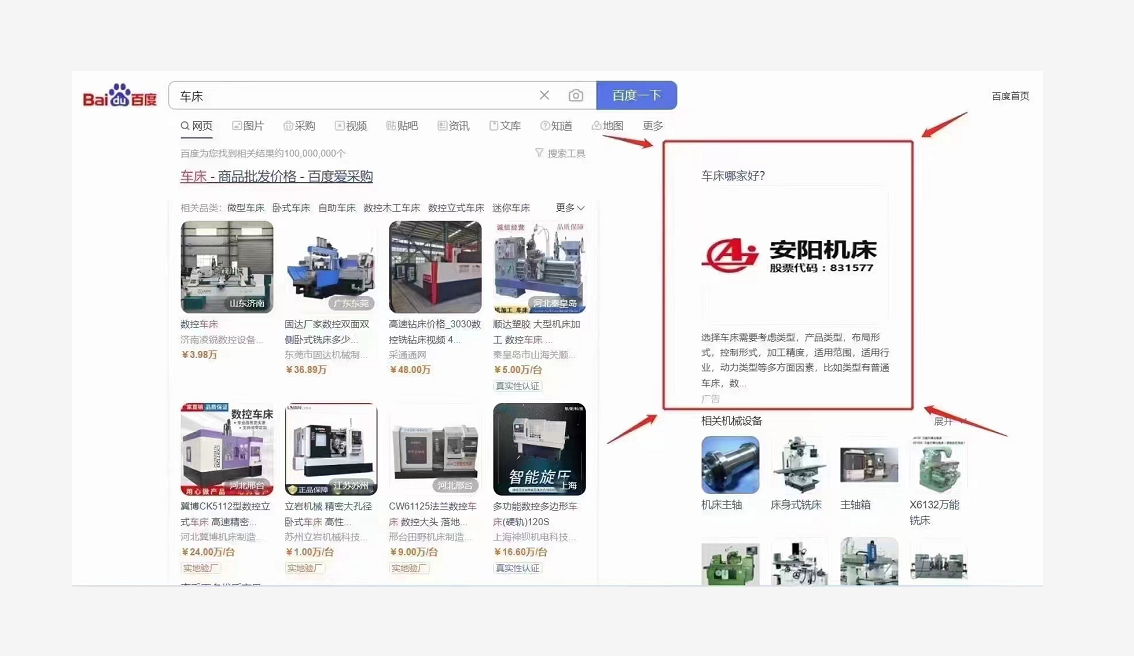Switch to the 视频 tab

[351, 126]
